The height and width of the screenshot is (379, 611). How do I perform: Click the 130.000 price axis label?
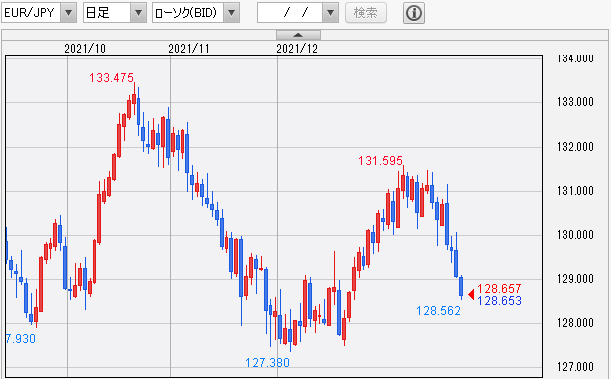tap(575, 234)
